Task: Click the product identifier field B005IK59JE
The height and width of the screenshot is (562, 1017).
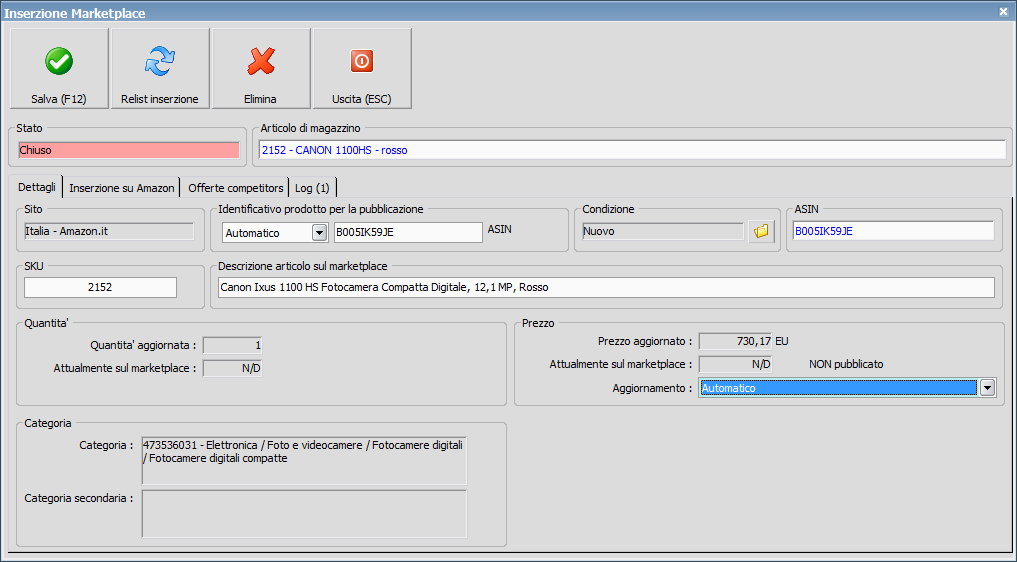Action: (x=408, y=232)
